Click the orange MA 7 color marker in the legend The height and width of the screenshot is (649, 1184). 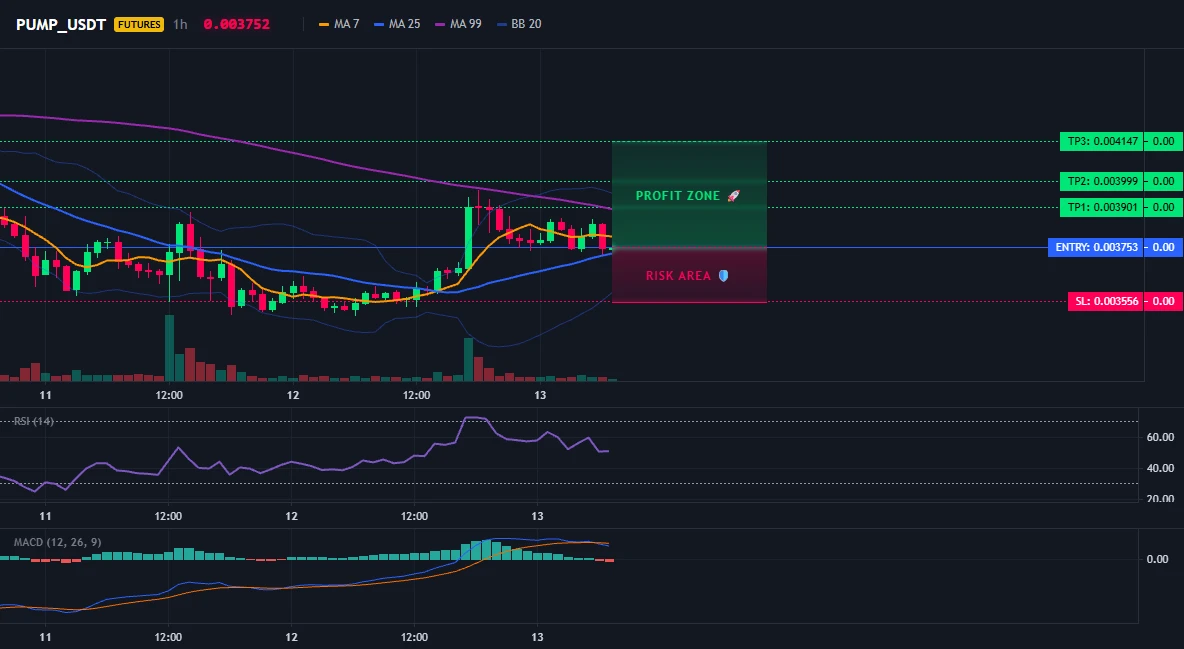coord(324,24)
